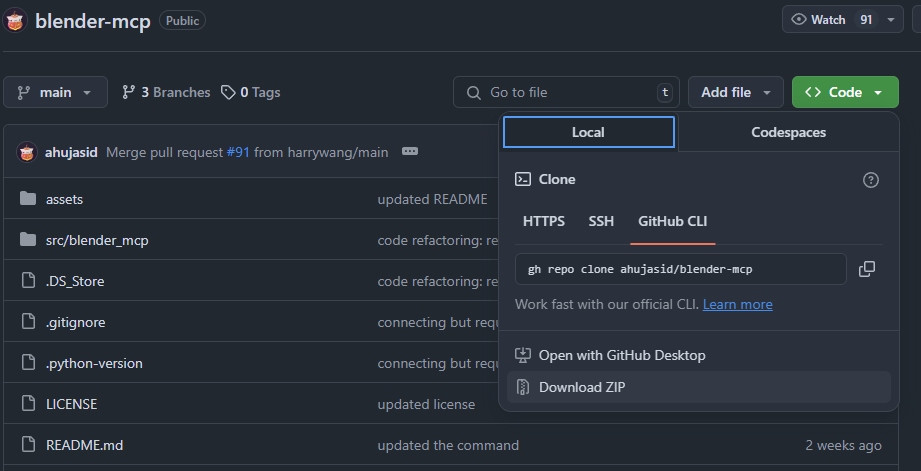This screenshot has height=471, width=921.
Task: Open the README.md file
Action: 84,445
